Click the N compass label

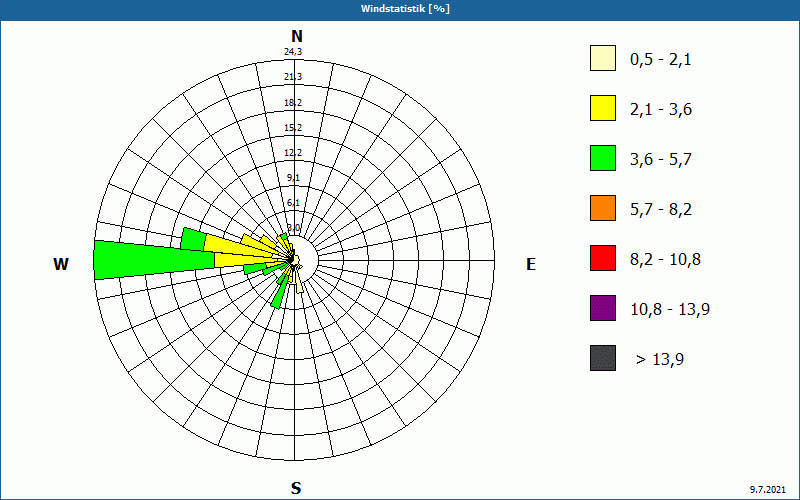click(297, 36)
